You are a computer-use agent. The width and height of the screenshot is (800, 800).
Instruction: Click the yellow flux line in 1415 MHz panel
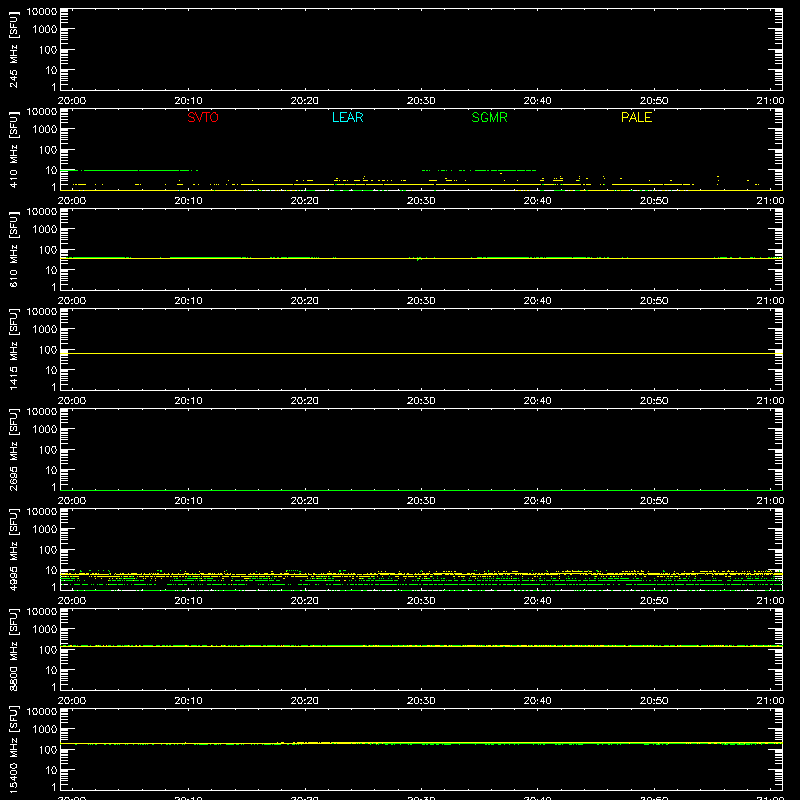tap(421, 353)
